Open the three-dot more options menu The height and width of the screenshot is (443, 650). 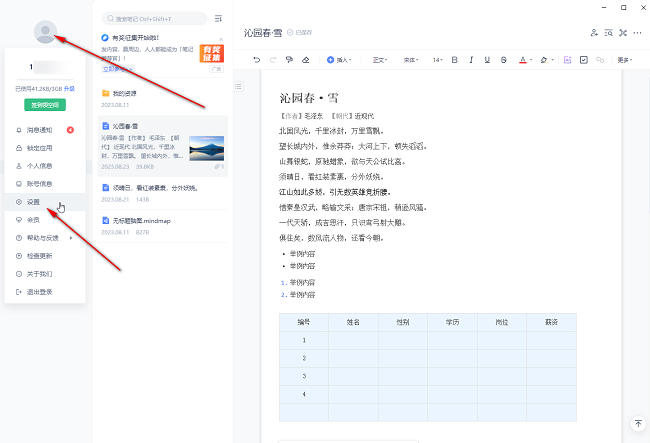(638, 33)
